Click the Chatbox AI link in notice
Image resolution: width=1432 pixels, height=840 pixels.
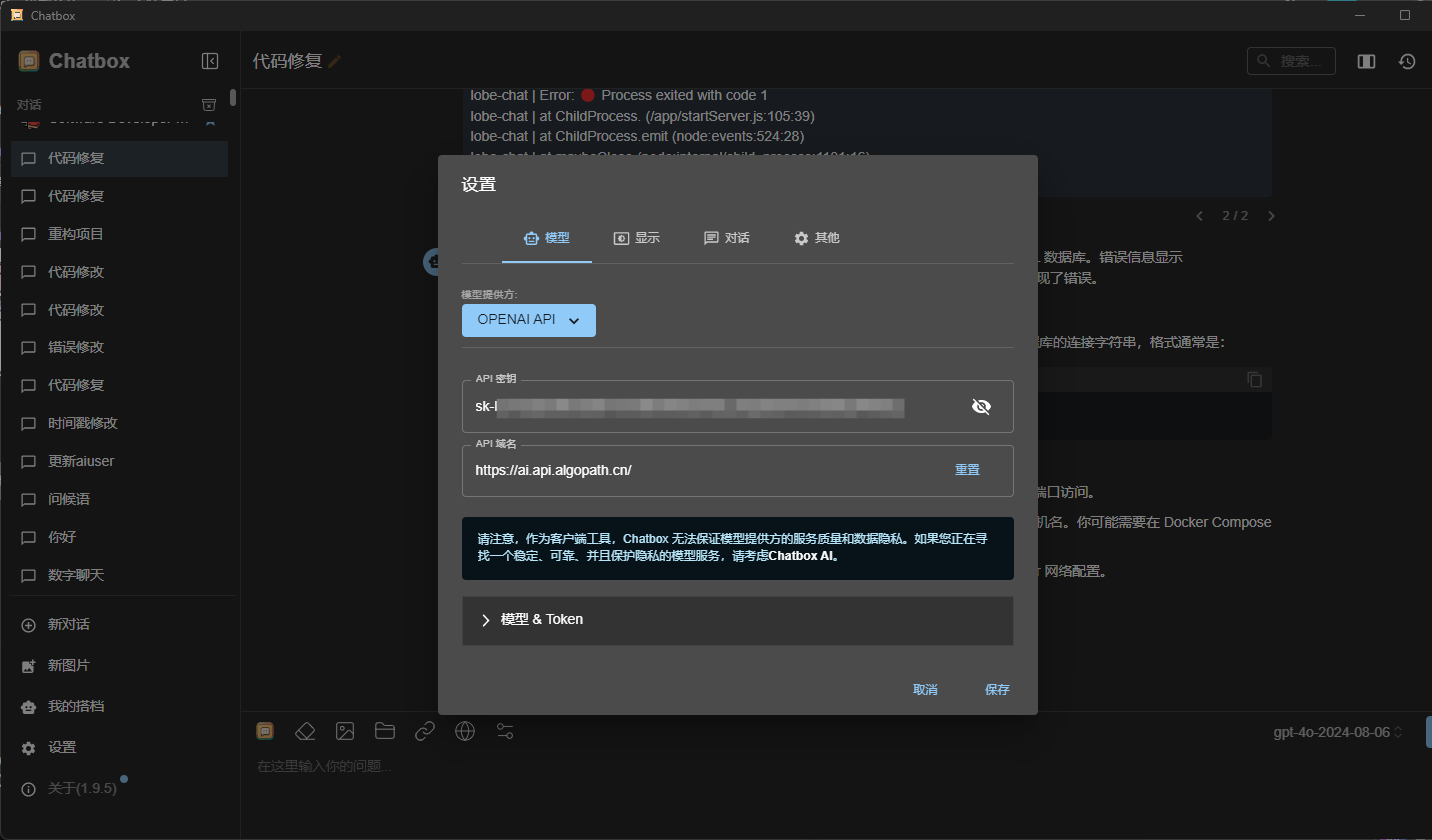click(x=802, y=557)
